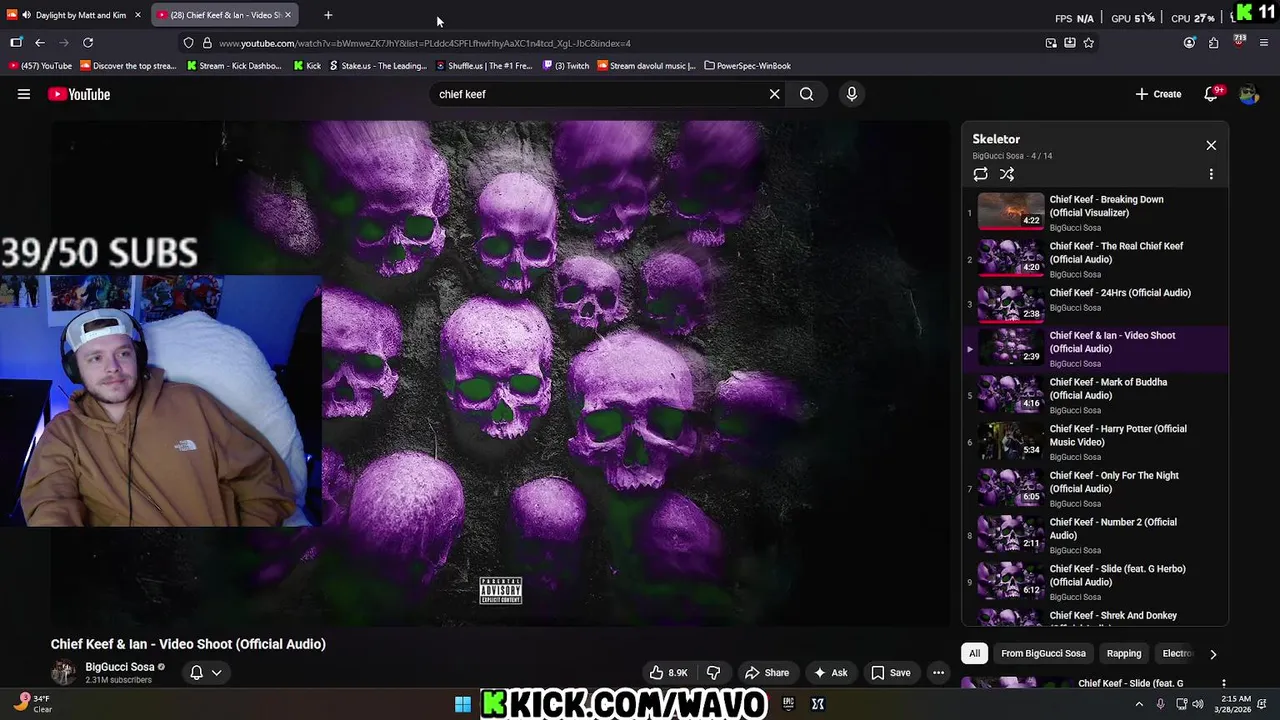
Task: Close the Daylight by Matt and Kim tab
Action: [x=138, y=15]
